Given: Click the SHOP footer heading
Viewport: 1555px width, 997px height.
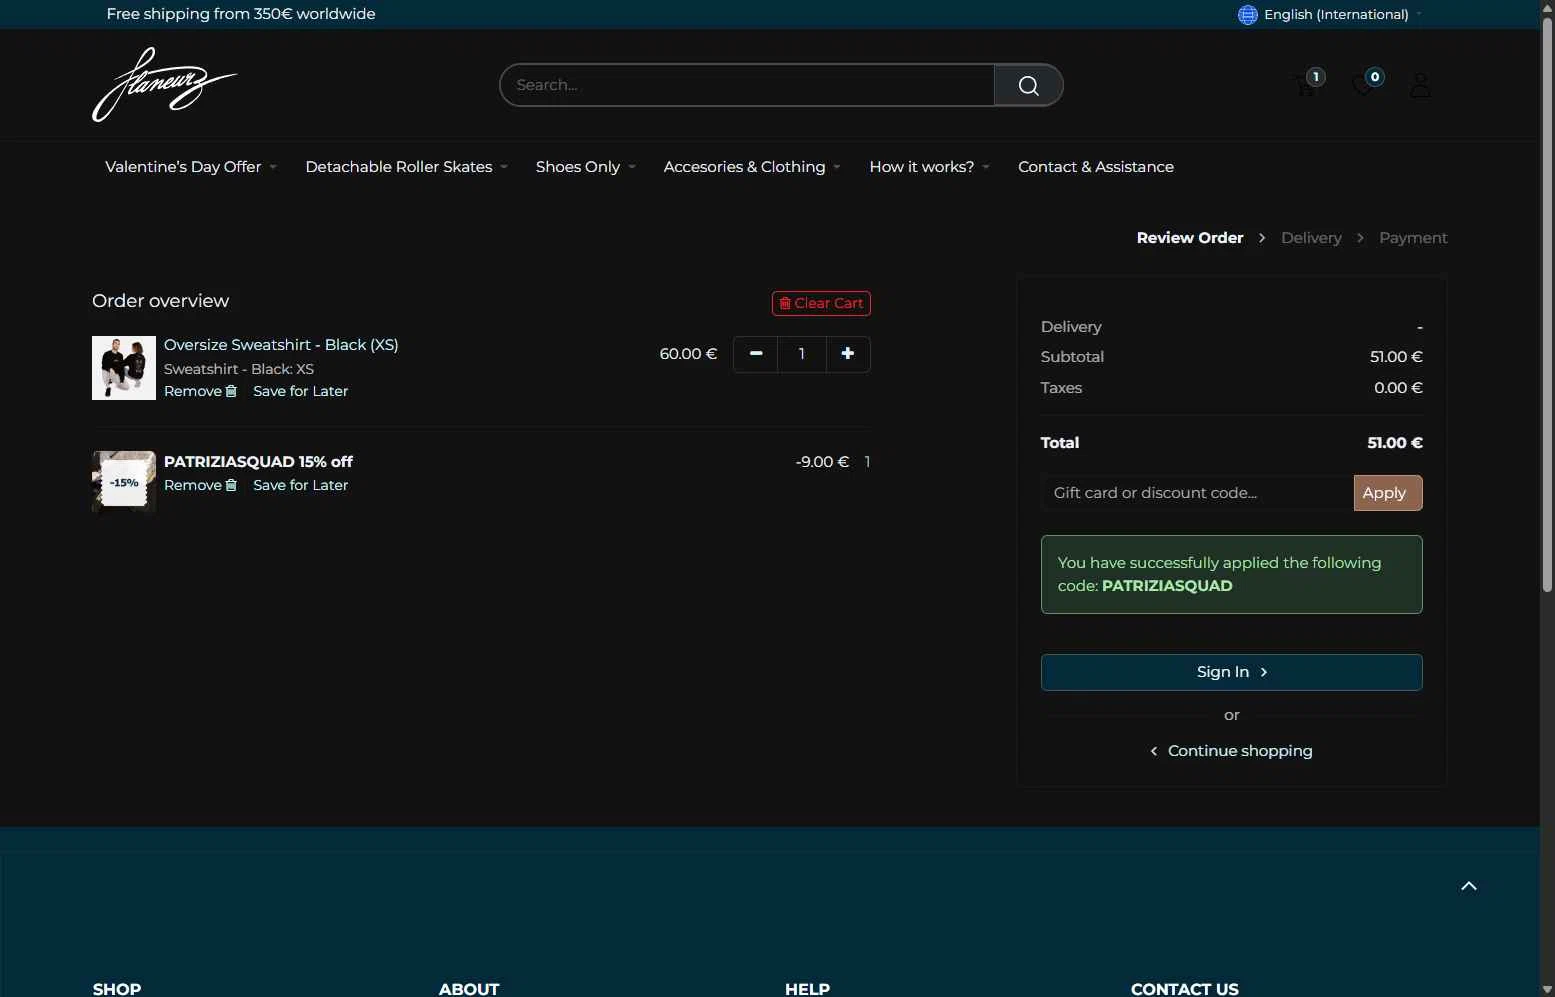Looking at the screenshot, I should [117, 989].
